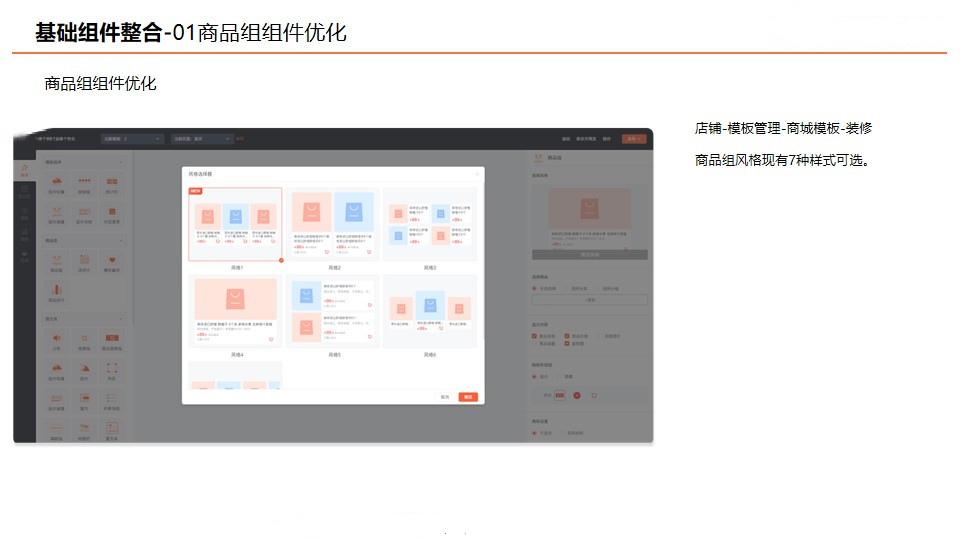The image size is (960, 540).
Task: Toggle the product price checkbox
Action: (x=567, y=336)
